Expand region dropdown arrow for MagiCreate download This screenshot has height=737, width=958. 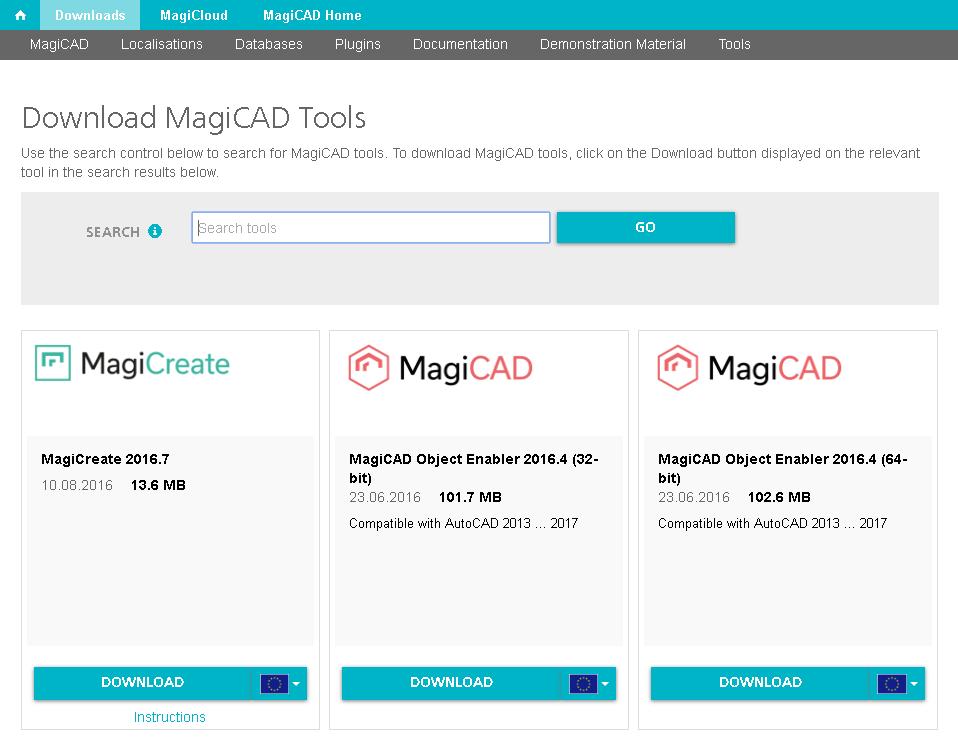point(296,684)
